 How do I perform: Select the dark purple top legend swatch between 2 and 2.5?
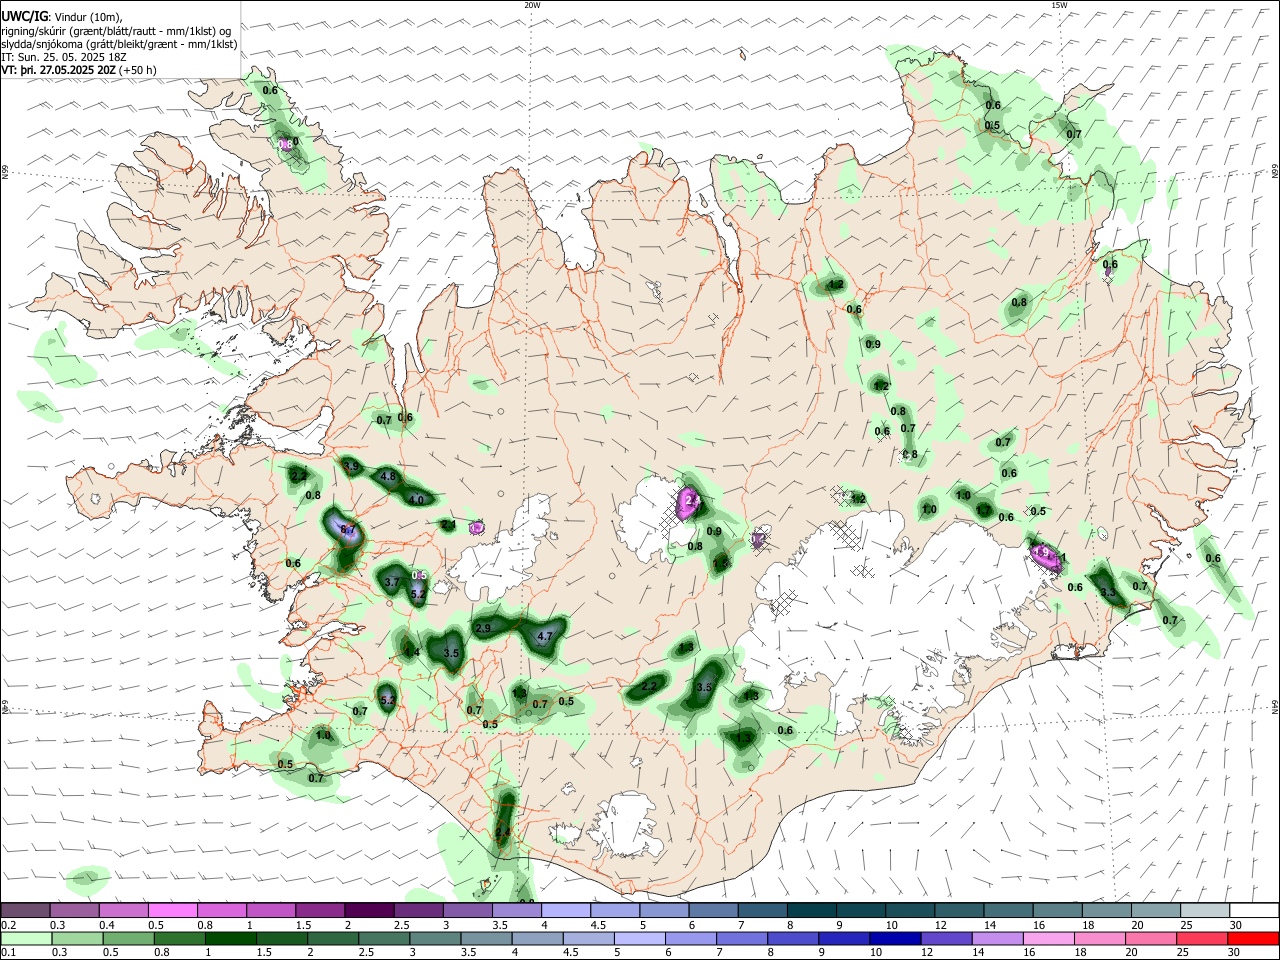368,910
